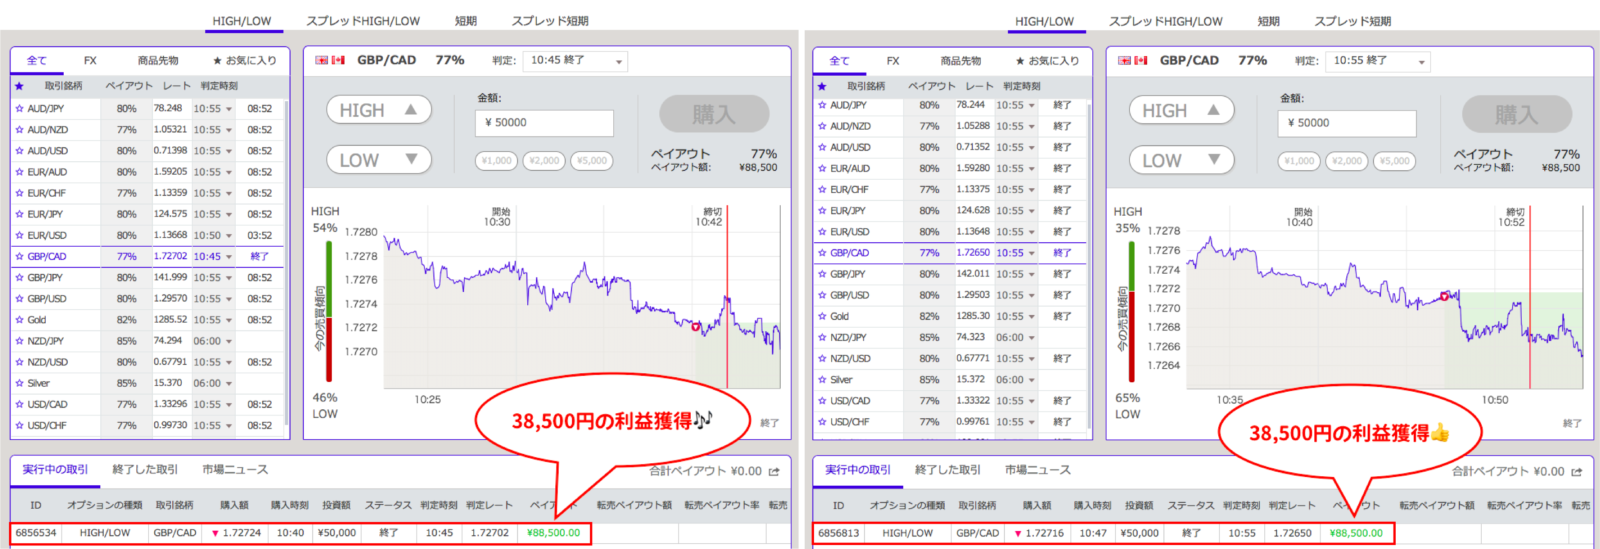The image size is (1600, 549).
Task: Toggle NZD/JPY favorite star in right screenshot
Action: pyautogui.click(x=822, y=338)
